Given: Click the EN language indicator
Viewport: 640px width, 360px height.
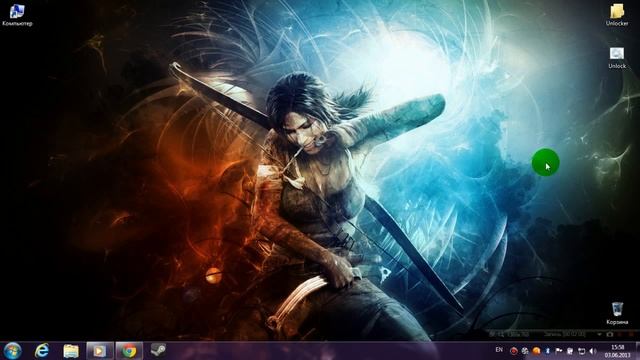Looking at the screenshot, I should click(x=499, y=350).
